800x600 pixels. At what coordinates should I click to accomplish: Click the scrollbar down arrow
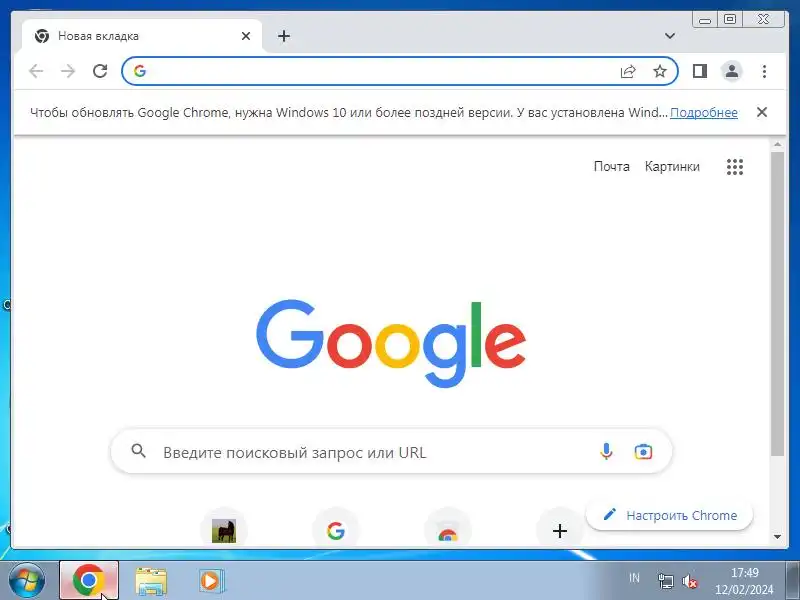777,537
